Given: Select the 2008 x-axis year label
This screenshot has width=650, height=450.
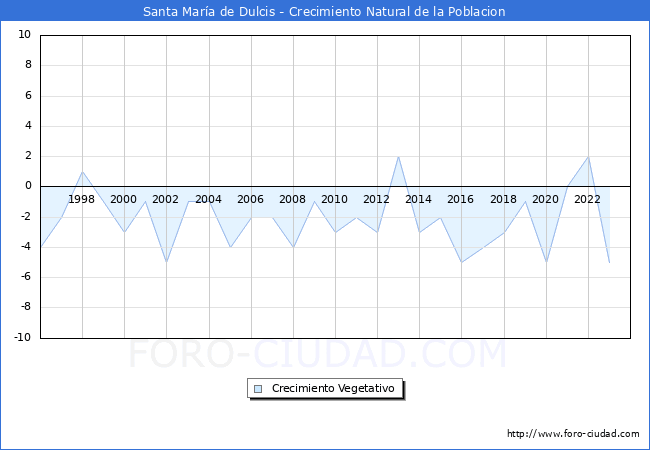Looking at the screenshot, I should 292,199.
